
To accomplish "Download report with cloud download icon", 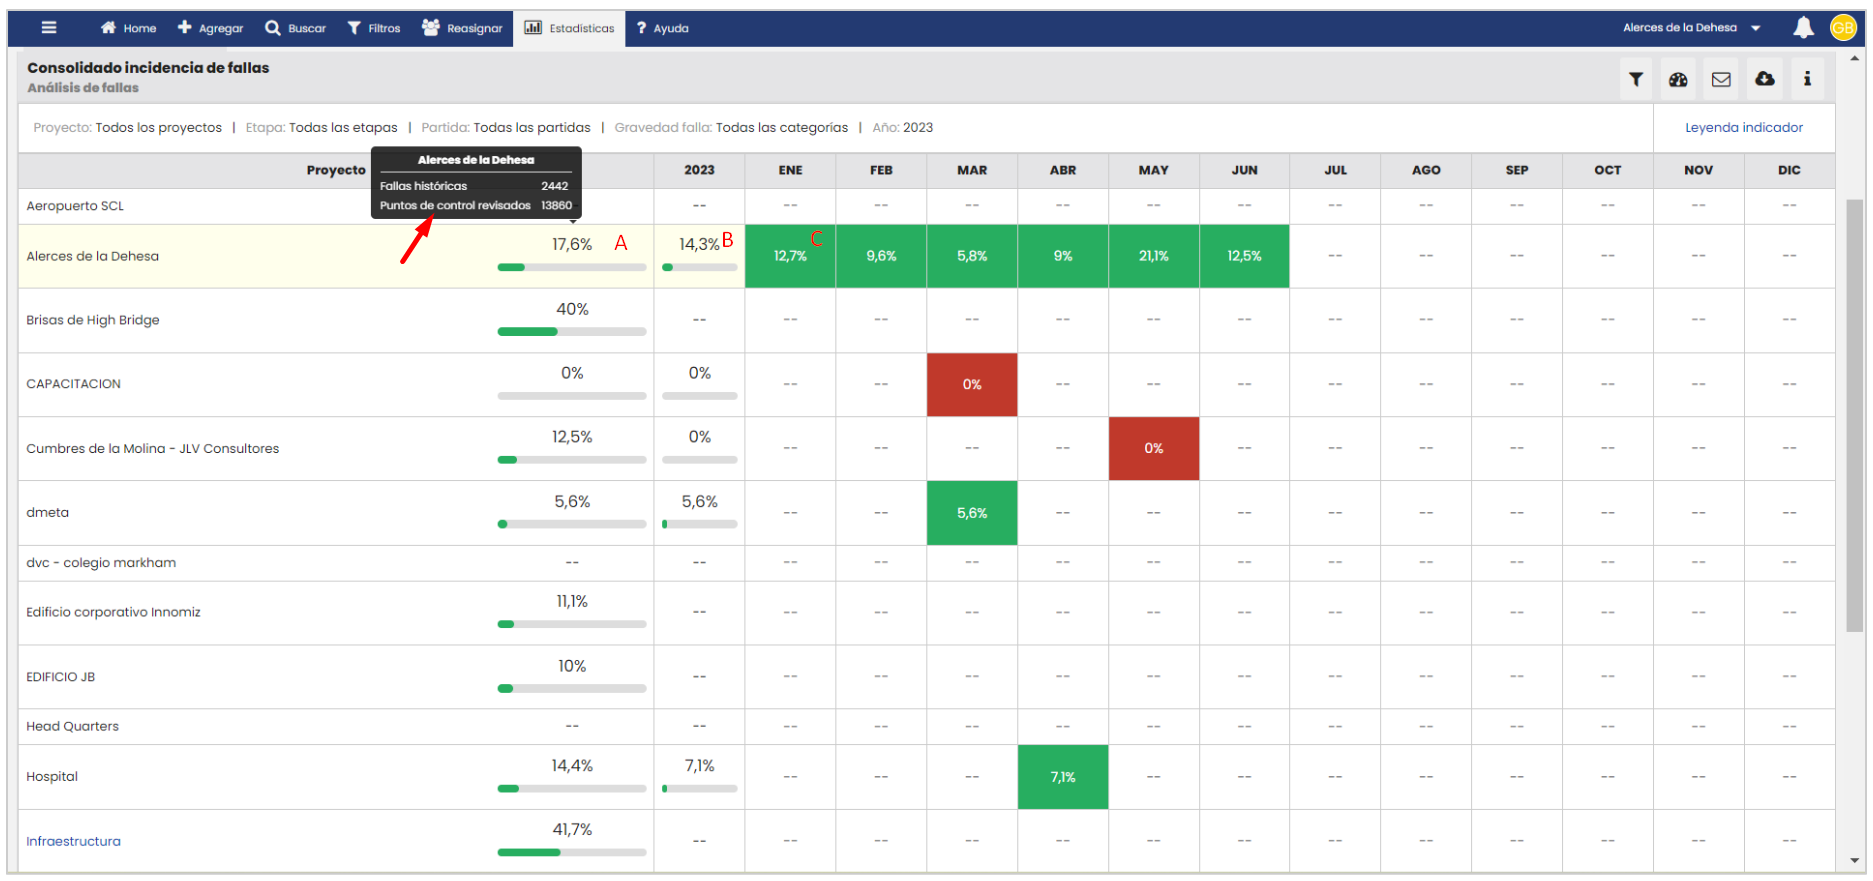I will click(x=1765, y=79).
